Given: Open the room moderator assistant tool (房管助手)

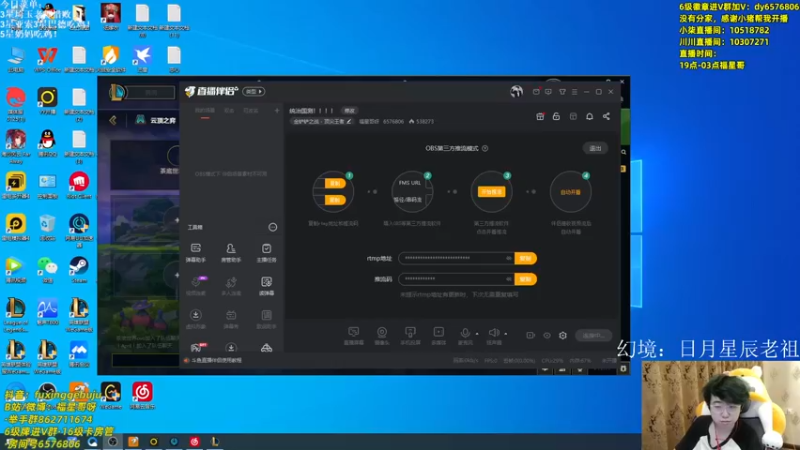Looking at the screenshot, I should coord(231,252).
